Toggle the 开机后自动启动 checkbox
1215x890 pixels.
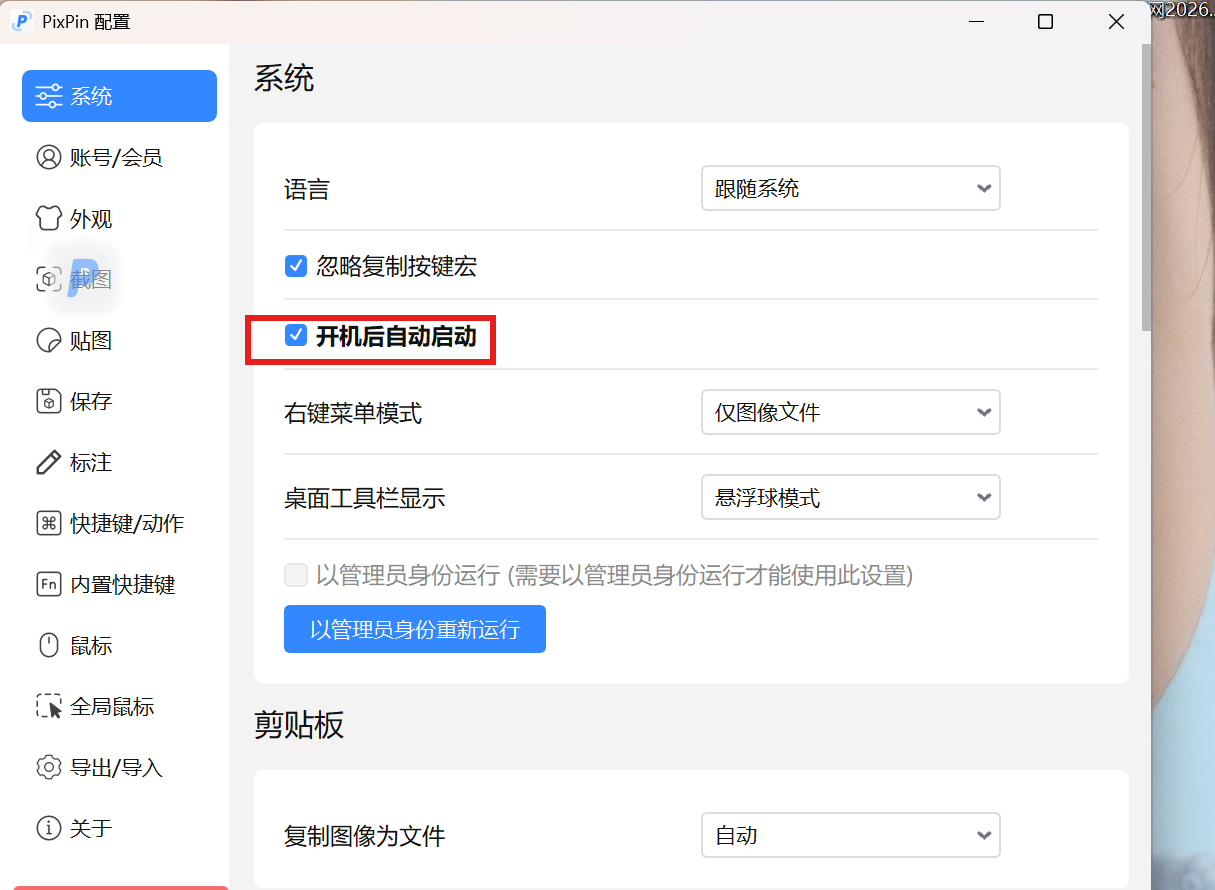point(296,336)
